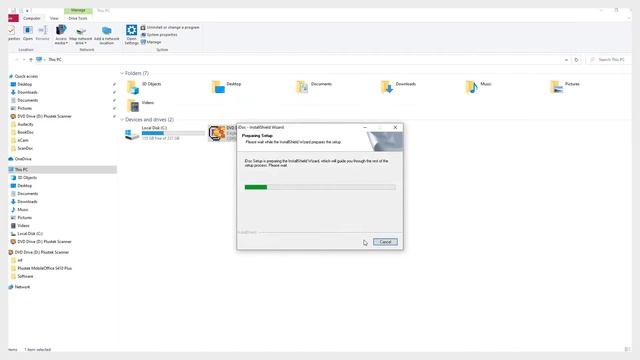Click the OneDrive cloud icon in sidebar
The image size is (640, 360).
point(11,159)
